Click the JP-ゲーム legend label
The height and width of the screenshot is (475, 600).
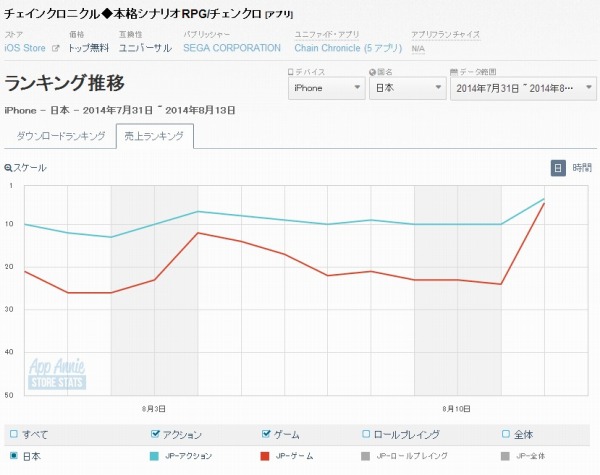(295, 456)
